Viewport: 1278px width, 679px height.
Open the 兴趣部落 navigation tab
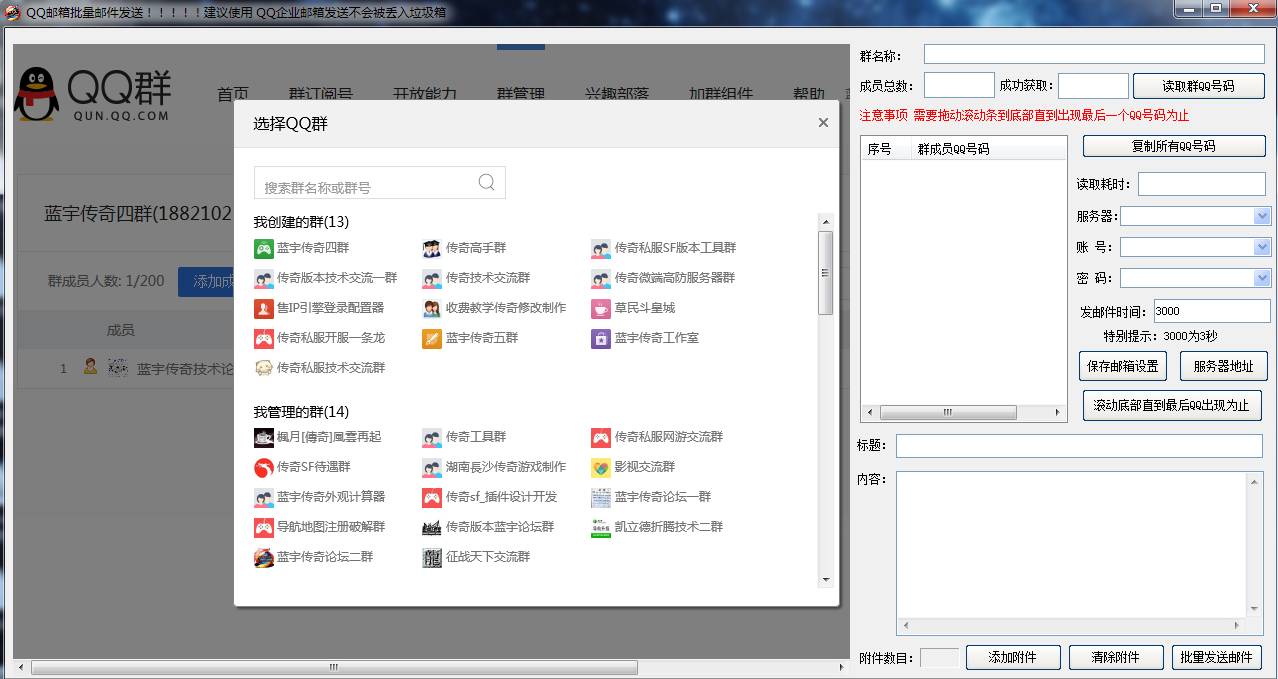(617, 94)
